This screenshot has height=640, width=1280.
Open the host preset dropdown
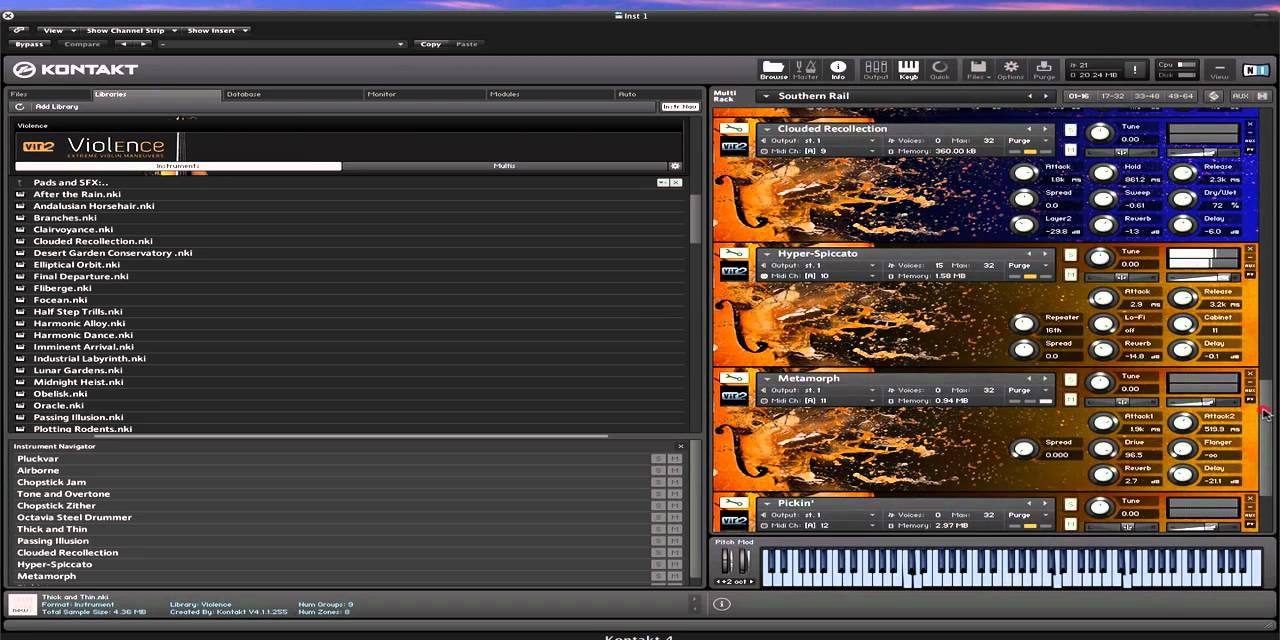[x=282, y=44]
